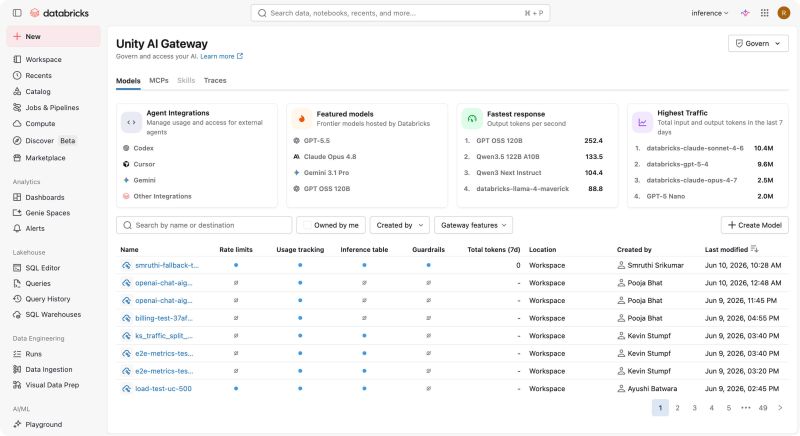Select Cursor agent integration
Viewport: 800px width, 436px height.
[x=139, y=164]
